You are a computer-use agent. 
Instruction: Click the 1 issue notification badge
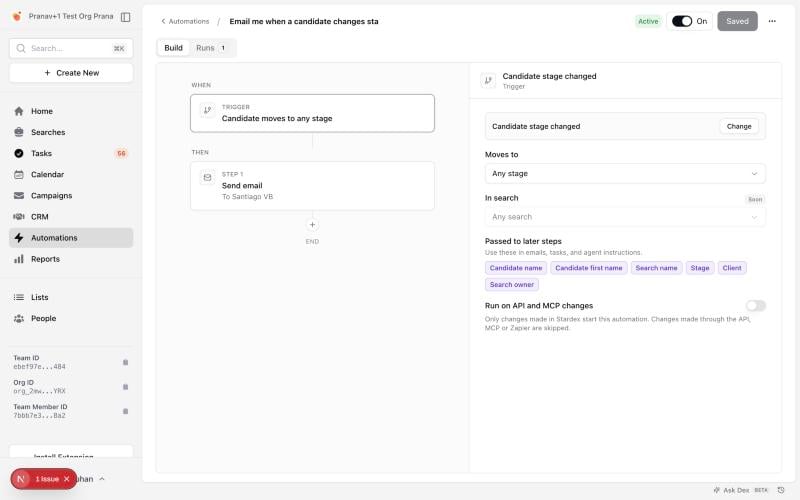[43, 479]
